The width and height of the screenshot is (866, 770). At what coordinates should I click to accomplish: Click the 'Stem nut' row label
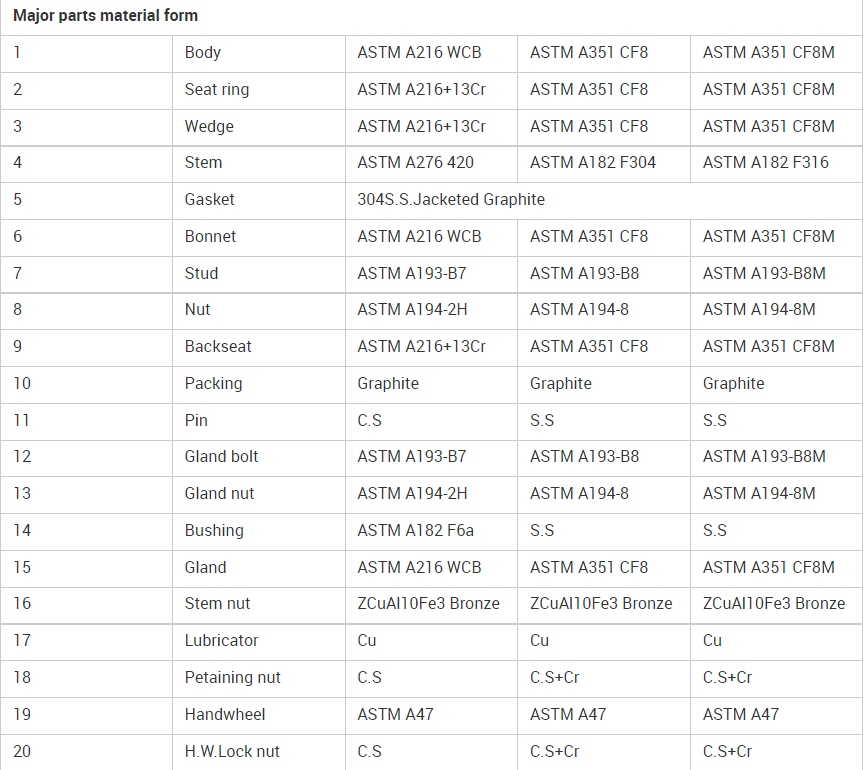click(217, 603)
